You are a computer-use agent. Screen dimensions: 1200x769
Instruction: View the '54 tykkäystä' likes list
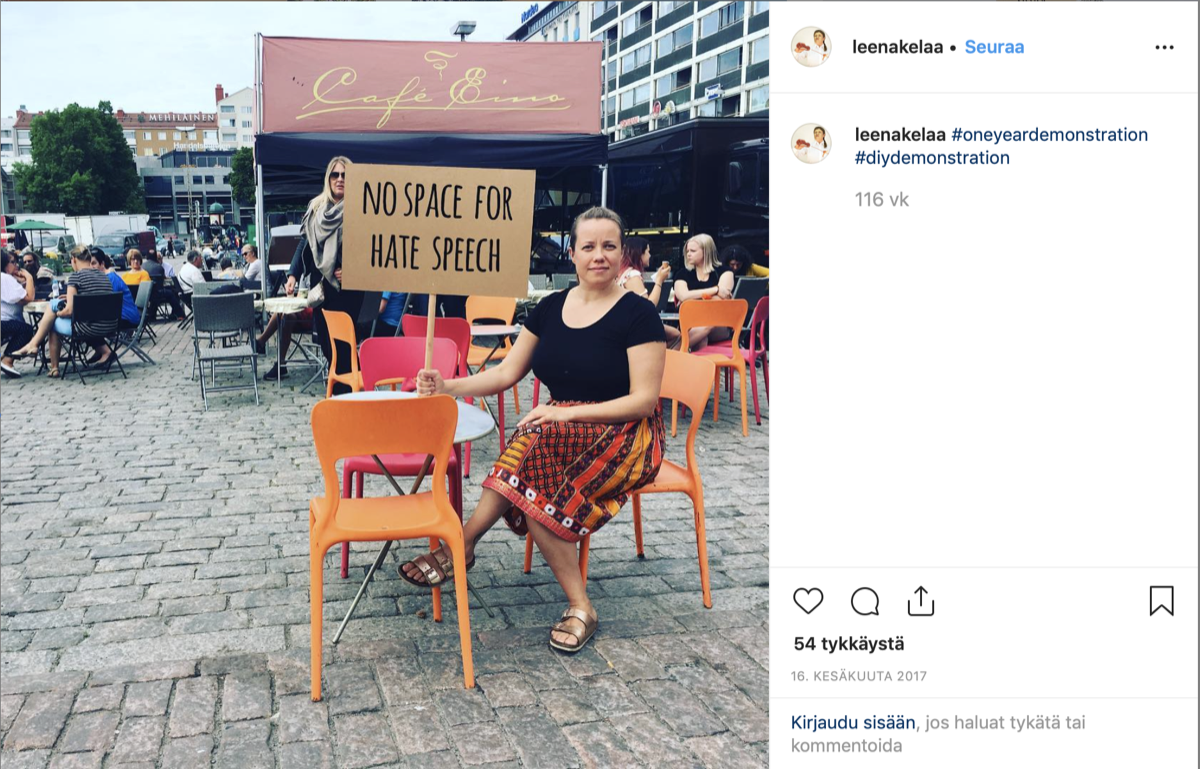tap(849, 645)
